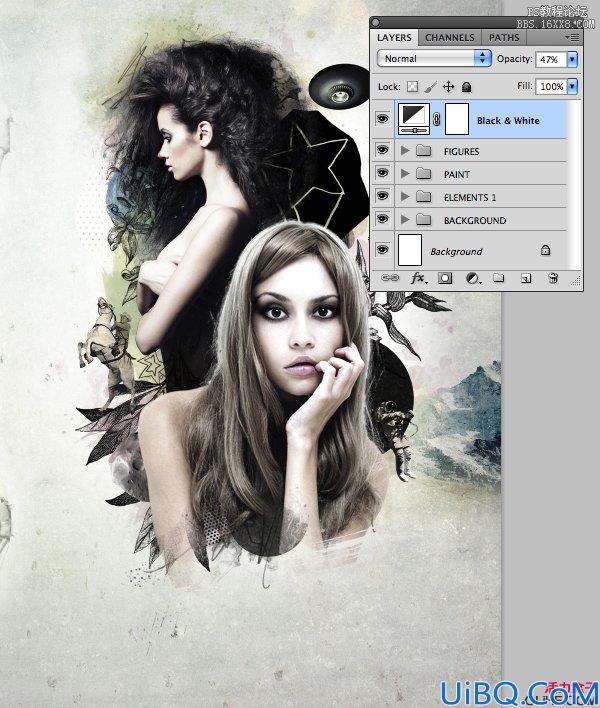
Task: Select the Black & White layer mask thumbnail
Action: [457, 119]
